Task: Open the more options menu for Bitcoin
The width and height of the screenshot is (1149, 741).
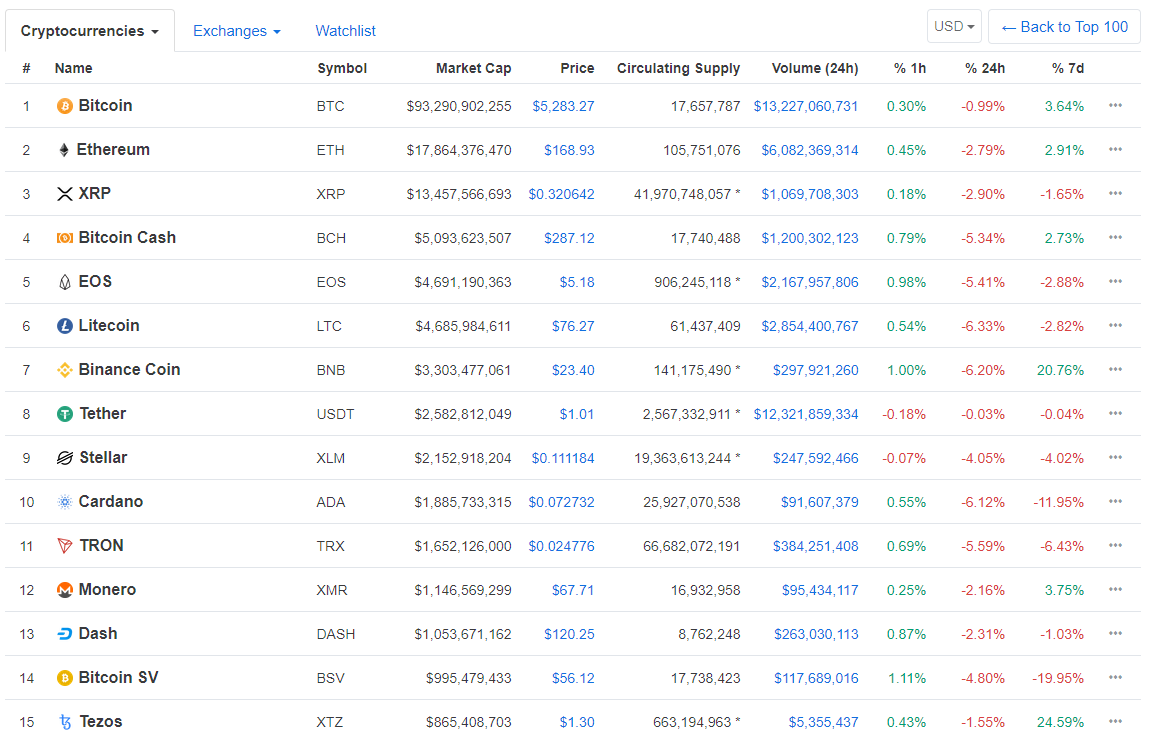Action: click(x=1115, y=105)
